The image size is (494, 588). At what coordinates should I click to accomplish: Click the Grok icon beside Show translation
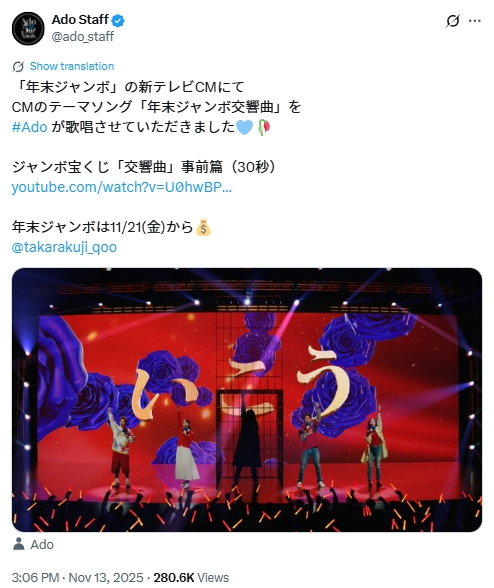tap(18, 67)
